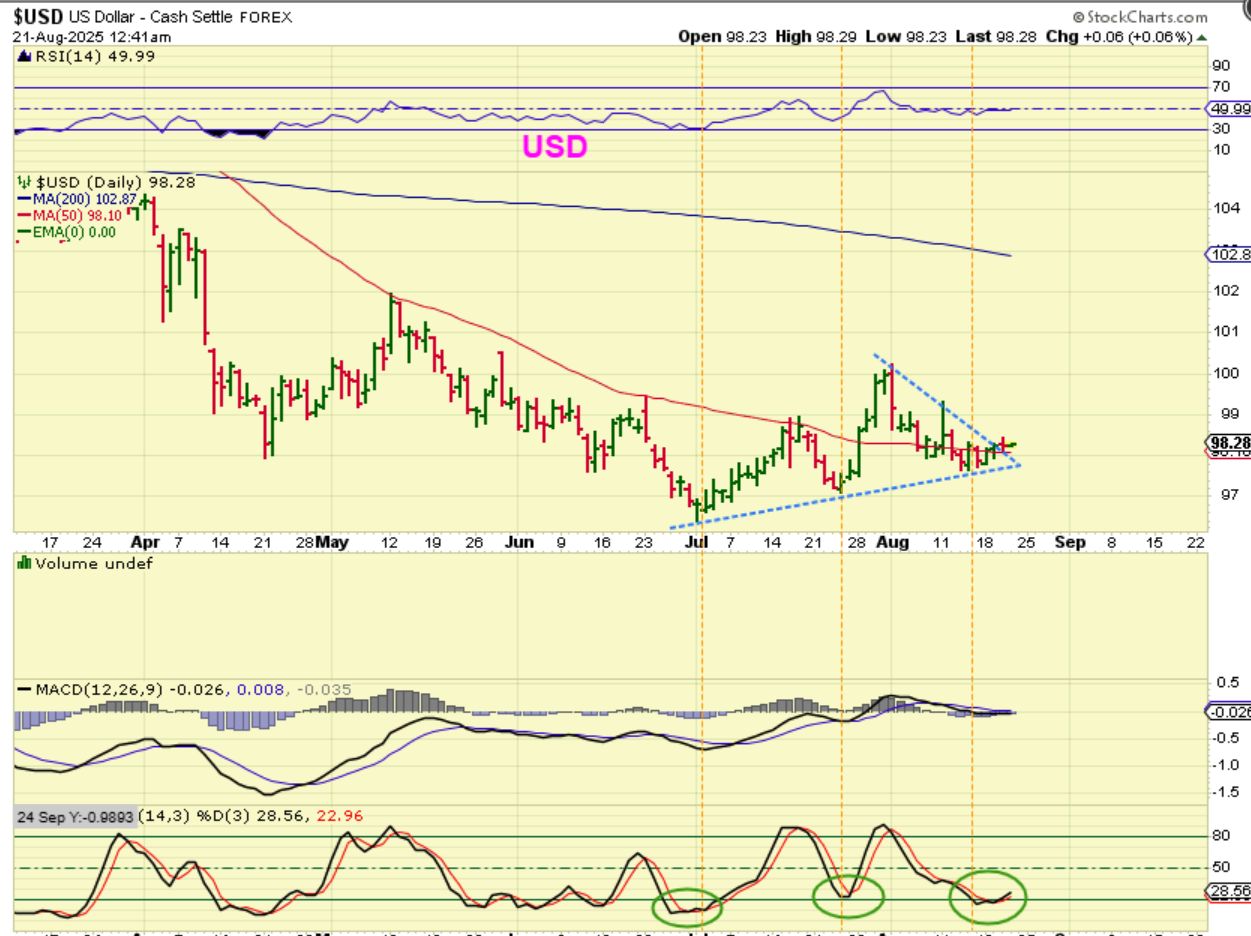The width and height of the screenshot is (1251, 936).
Task: Click the Volume undef panel icon
Action: 21,564
